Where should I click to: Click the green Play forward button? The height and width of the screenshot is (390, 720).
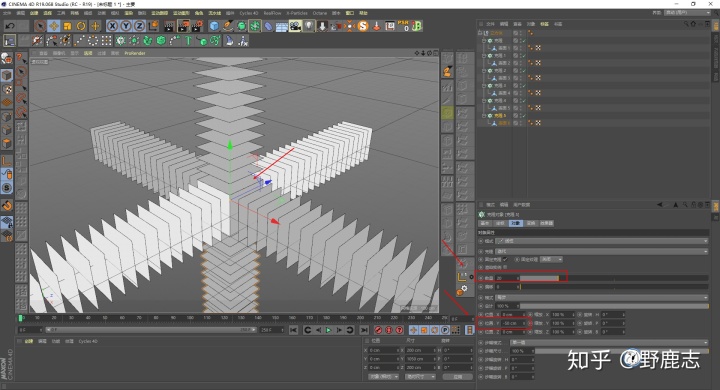coord(328,330)
